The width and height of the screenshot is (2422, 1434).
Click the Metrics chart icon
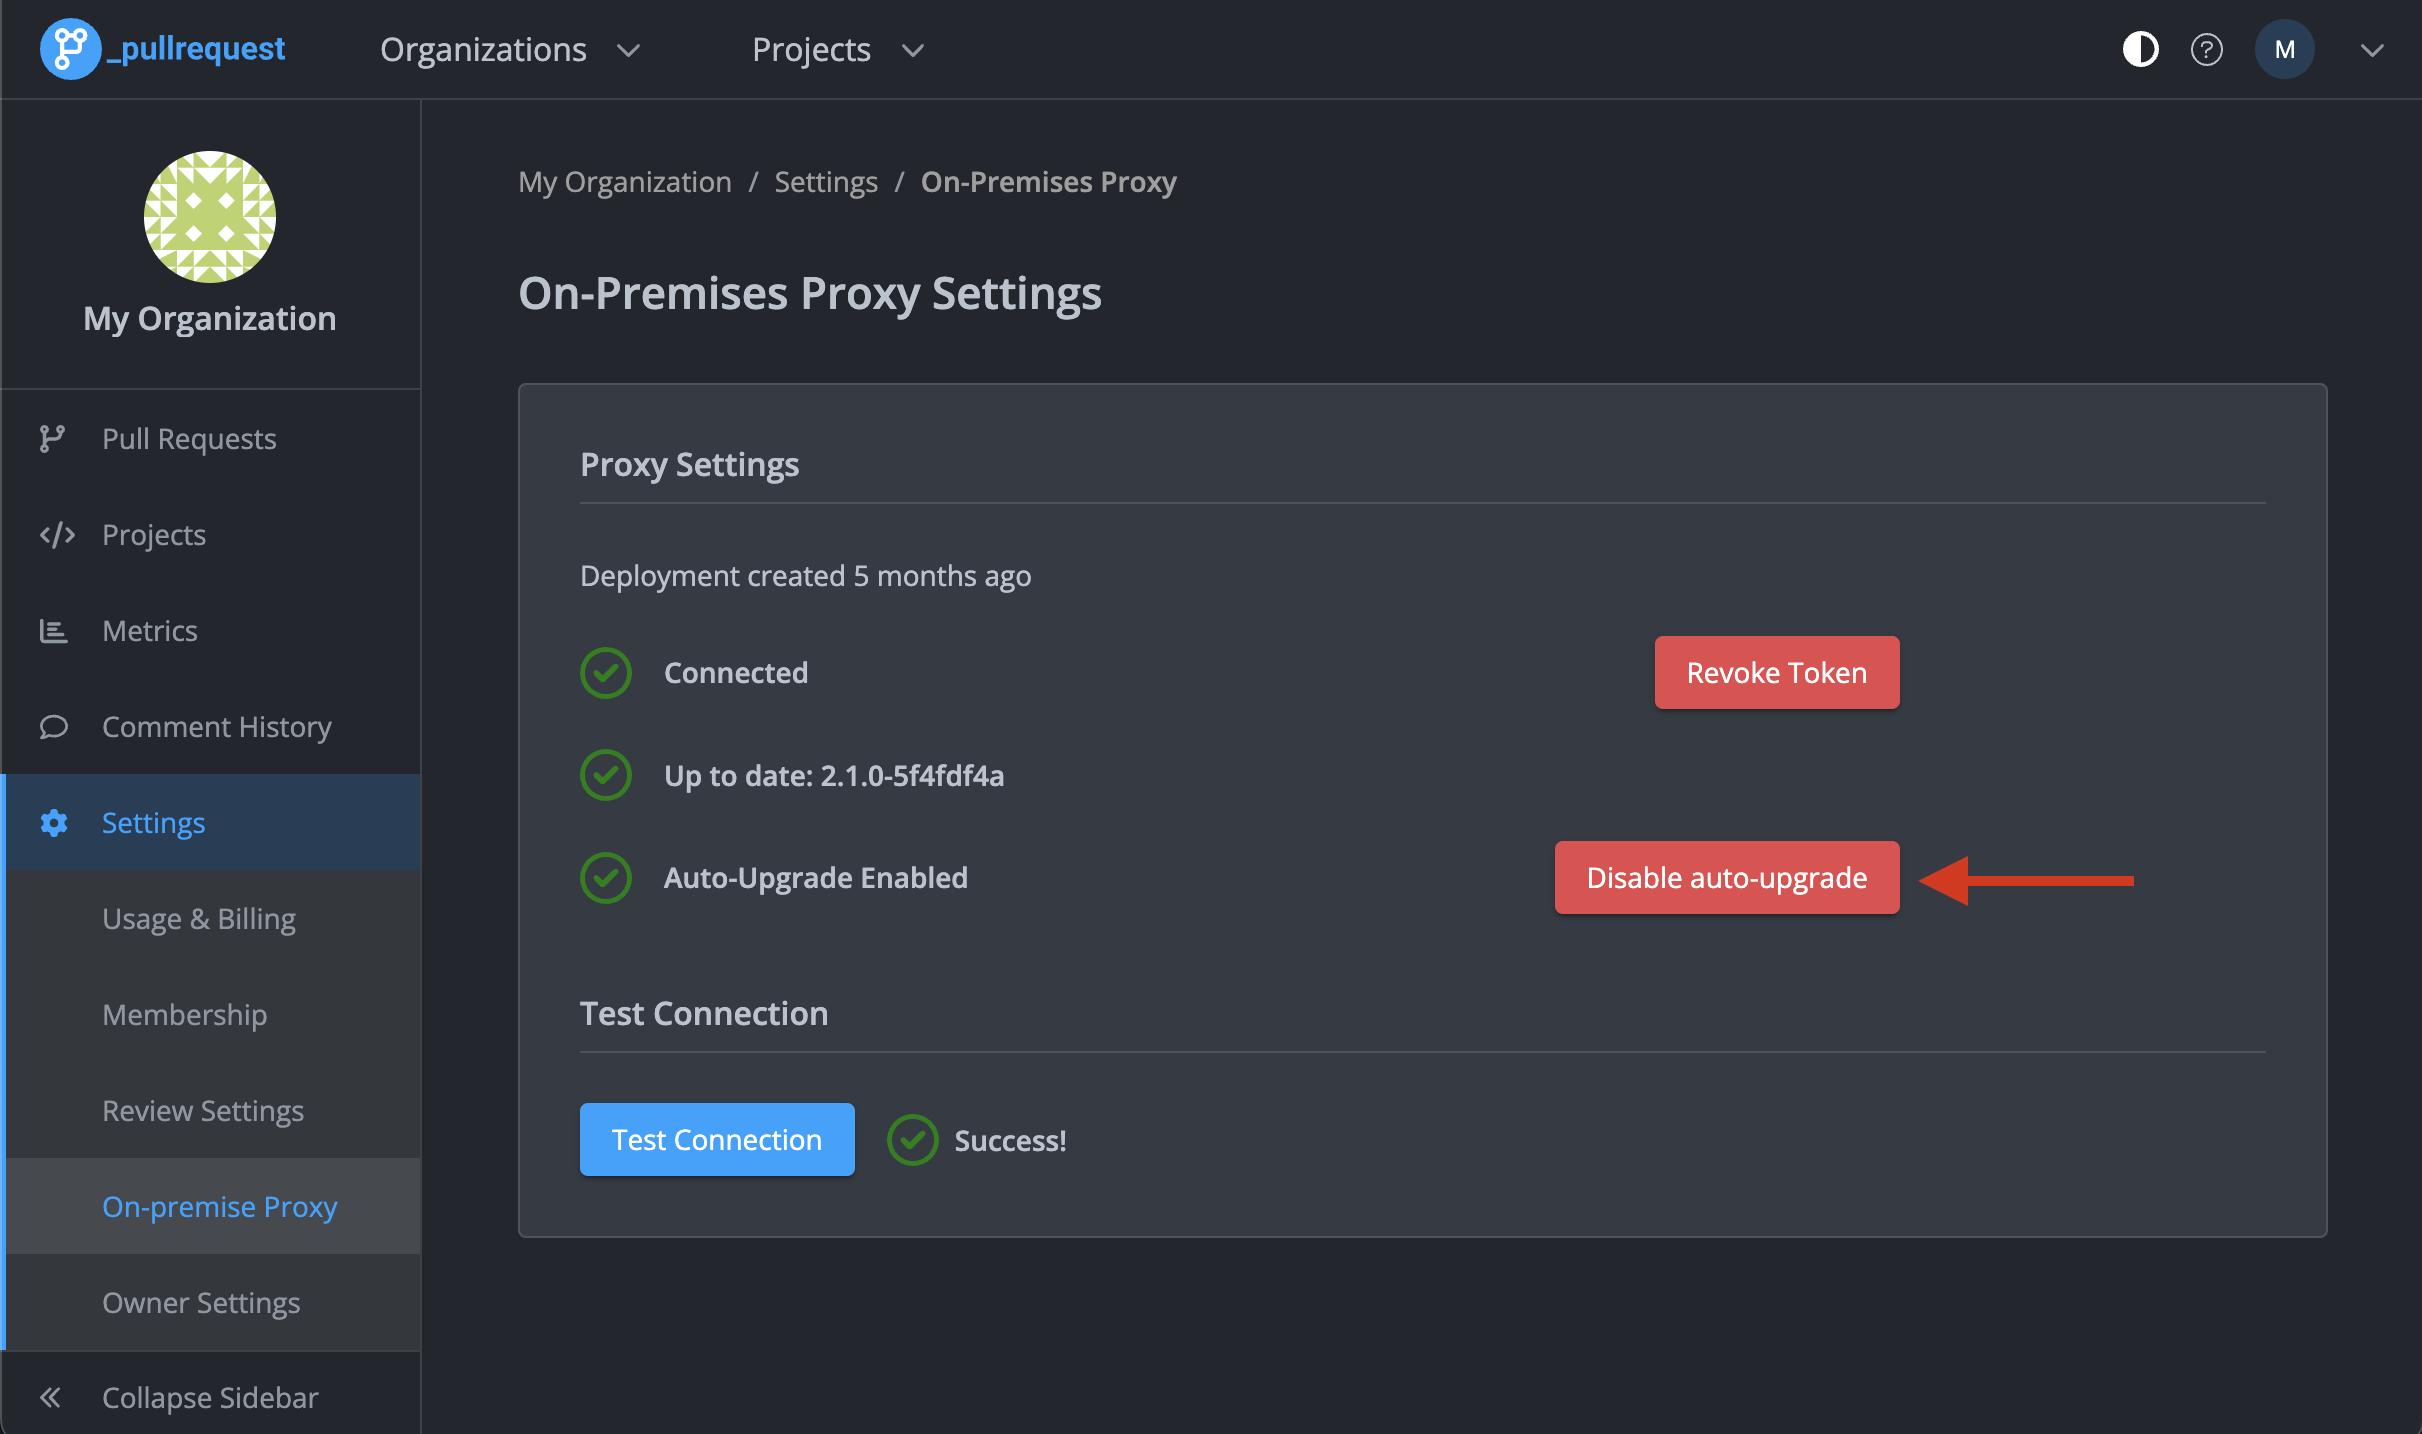click(53, 630)
